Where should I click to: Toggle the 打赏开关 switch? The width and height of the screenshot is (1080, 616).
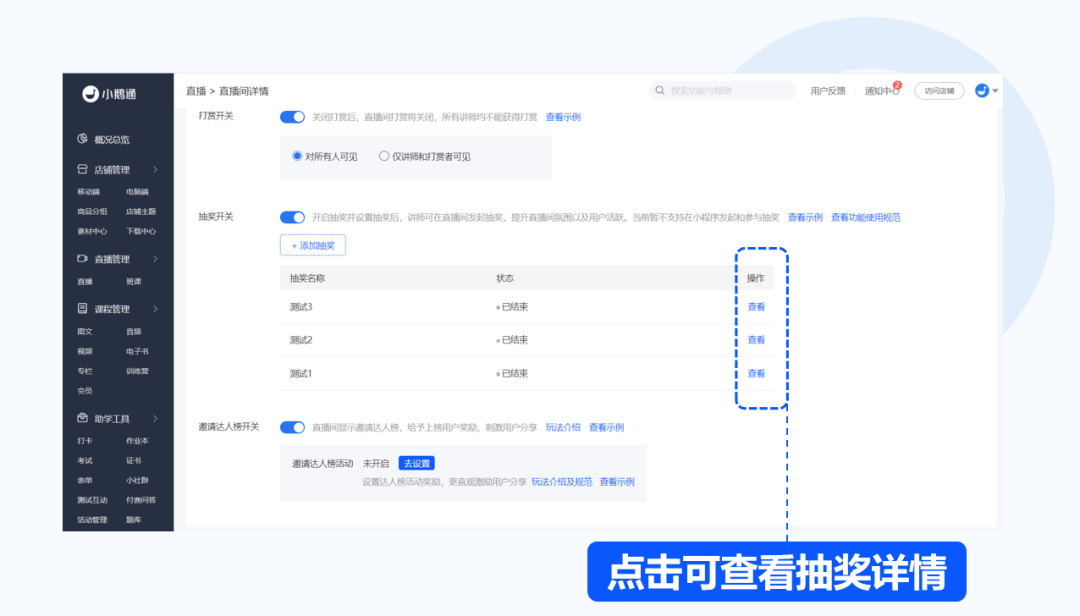[x=292, y=117]
